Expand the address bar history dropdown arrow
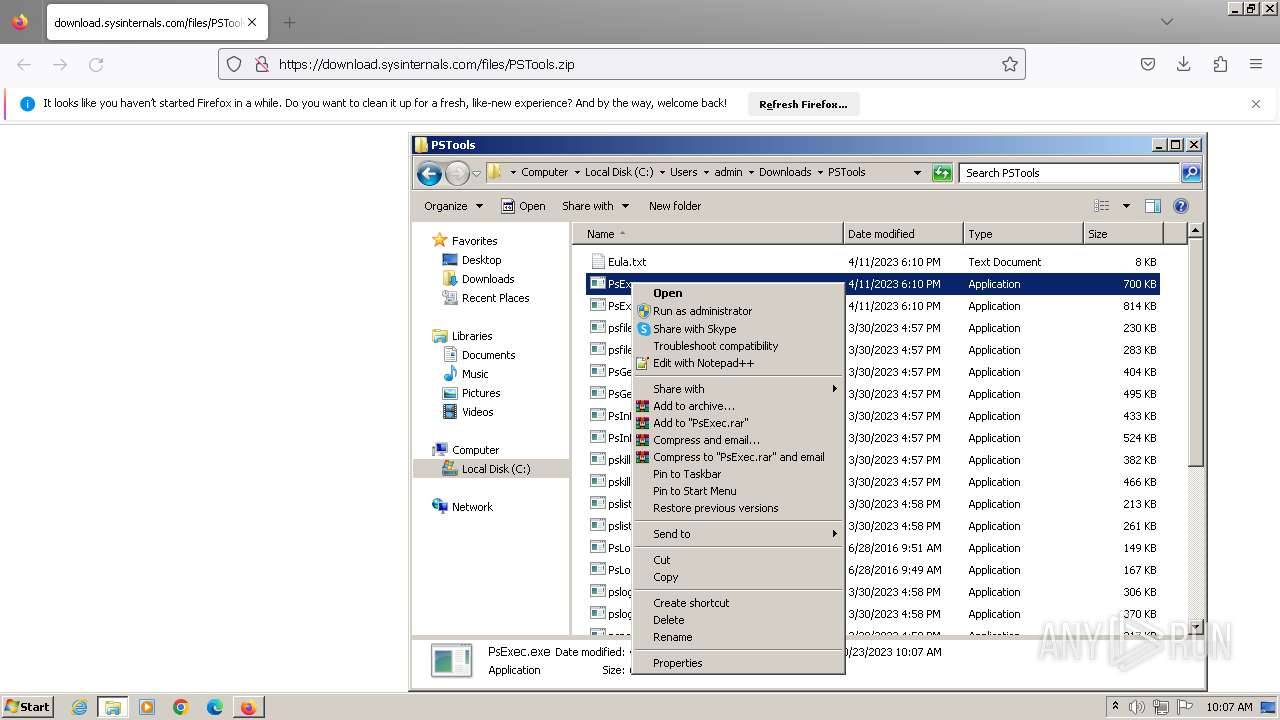 click(x=917, y=173)
